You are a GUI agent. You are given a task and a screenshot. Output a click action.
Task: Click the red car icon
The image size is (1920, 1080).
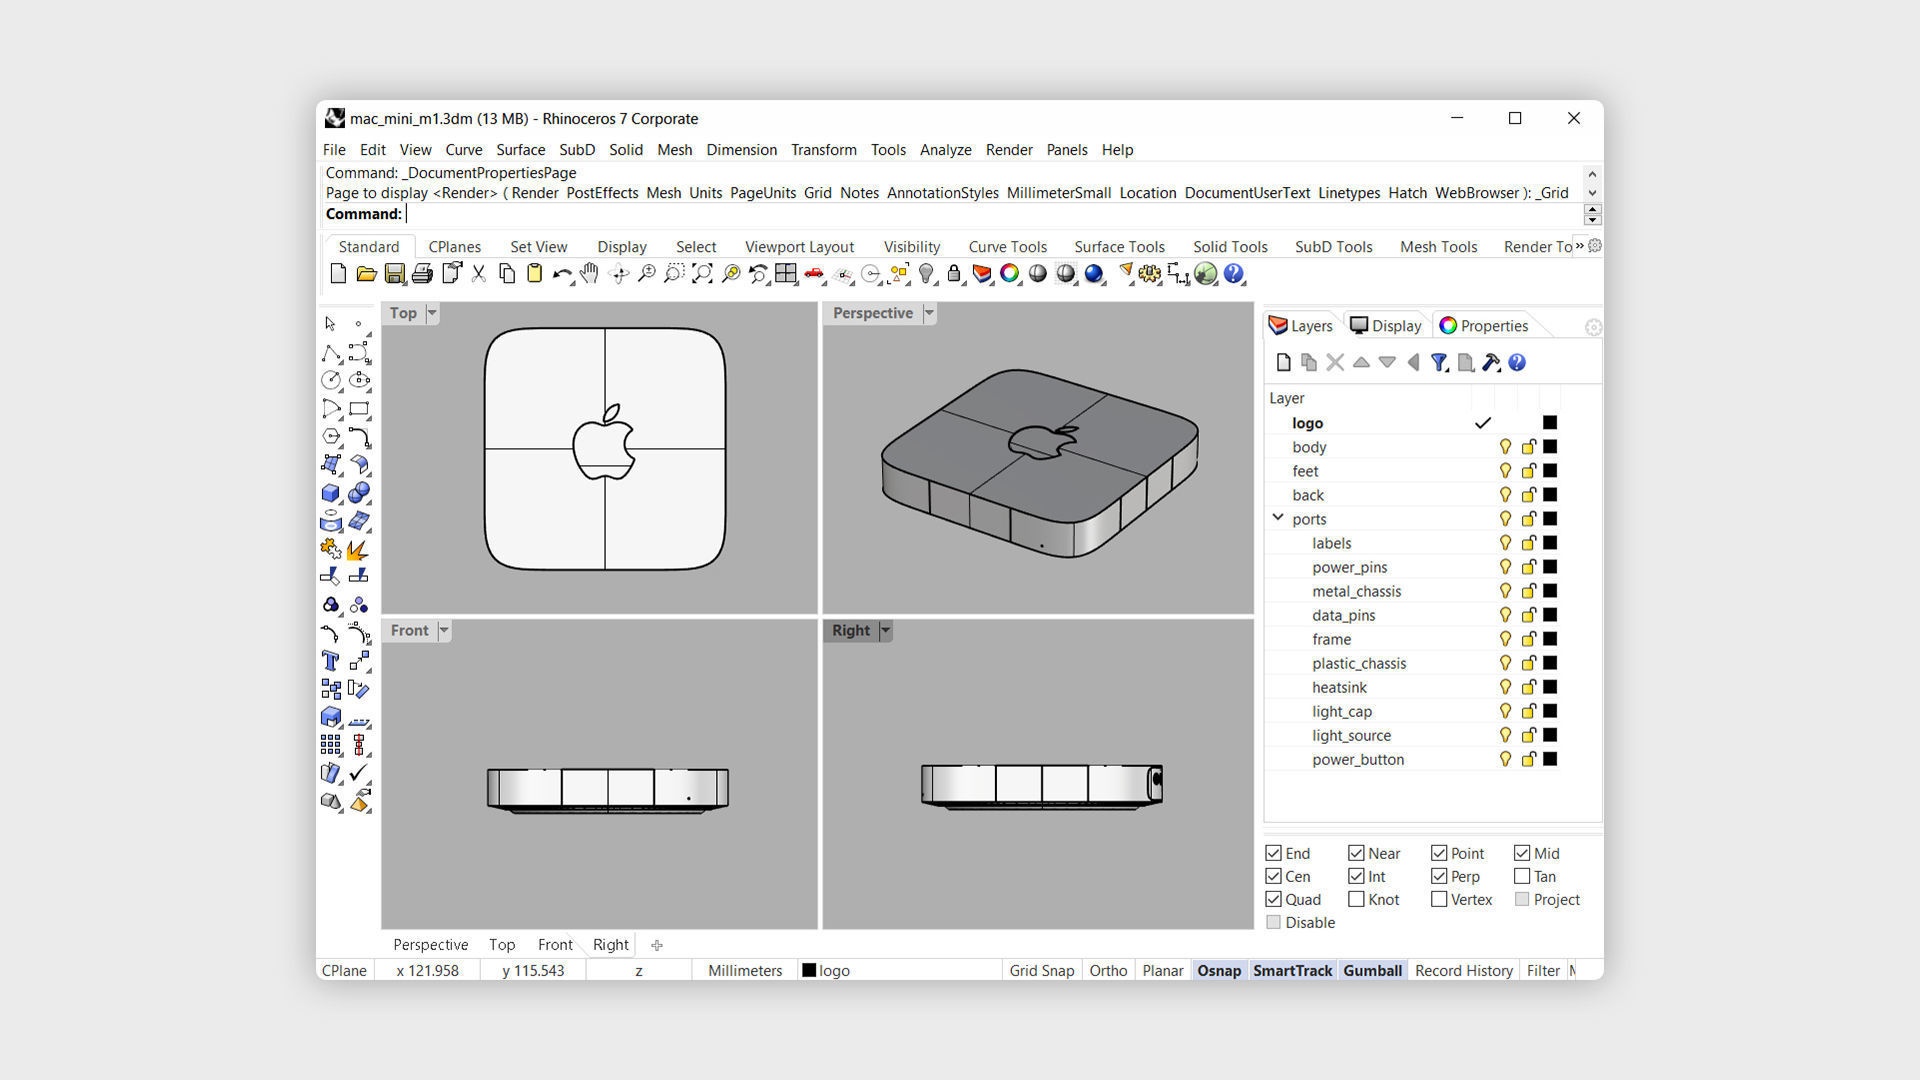click(814, 274)
